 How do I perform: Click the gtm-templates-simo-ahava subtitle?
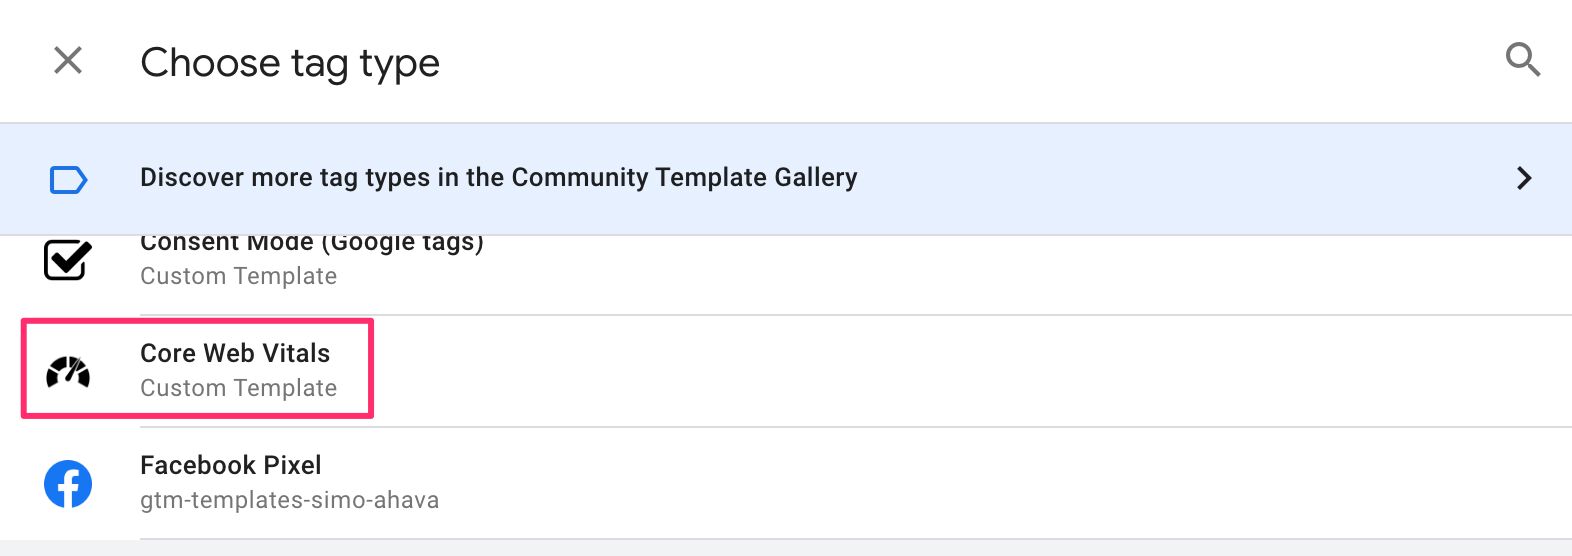tap(289, 500)
